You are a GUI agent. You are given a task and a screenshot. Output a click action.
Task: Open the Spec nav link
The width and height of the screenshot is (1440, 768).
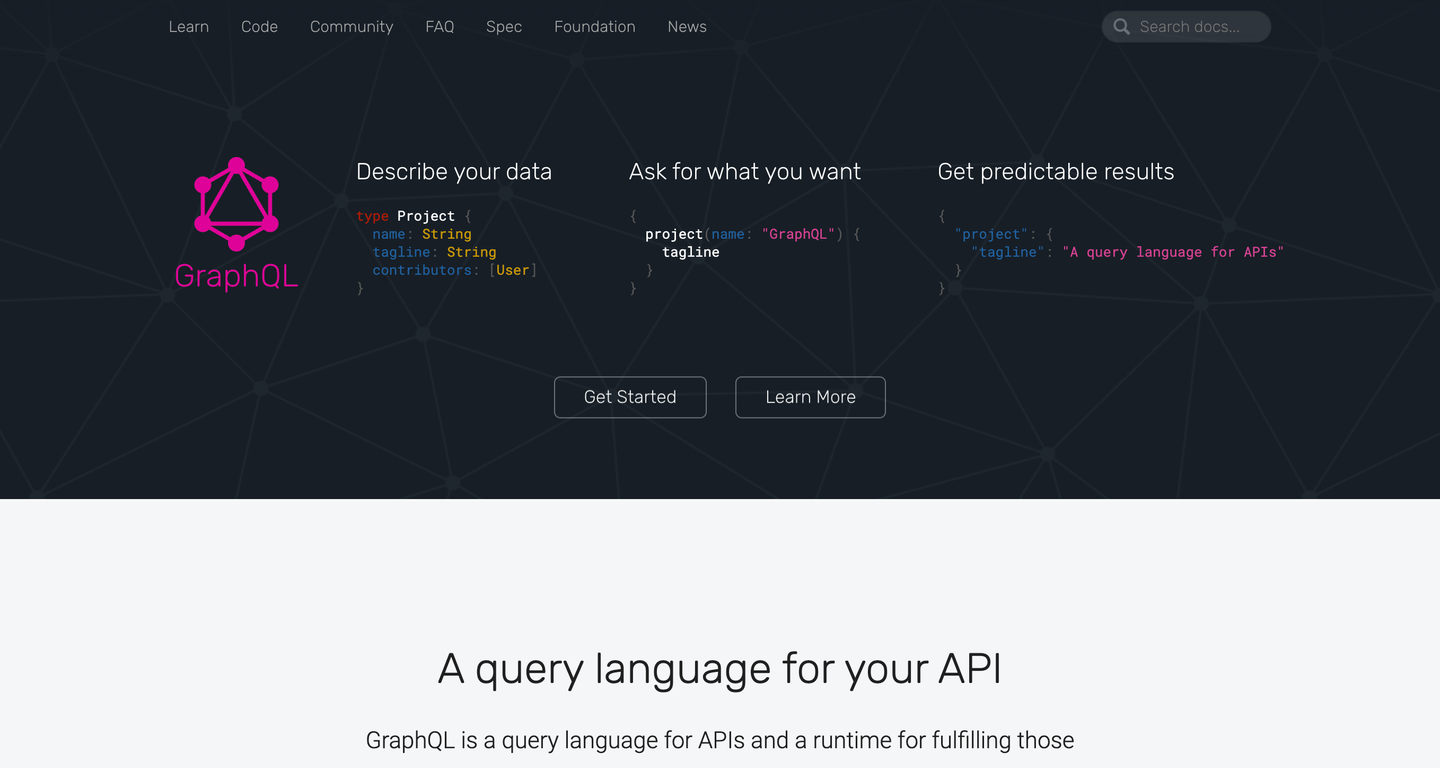pos(504,27)
